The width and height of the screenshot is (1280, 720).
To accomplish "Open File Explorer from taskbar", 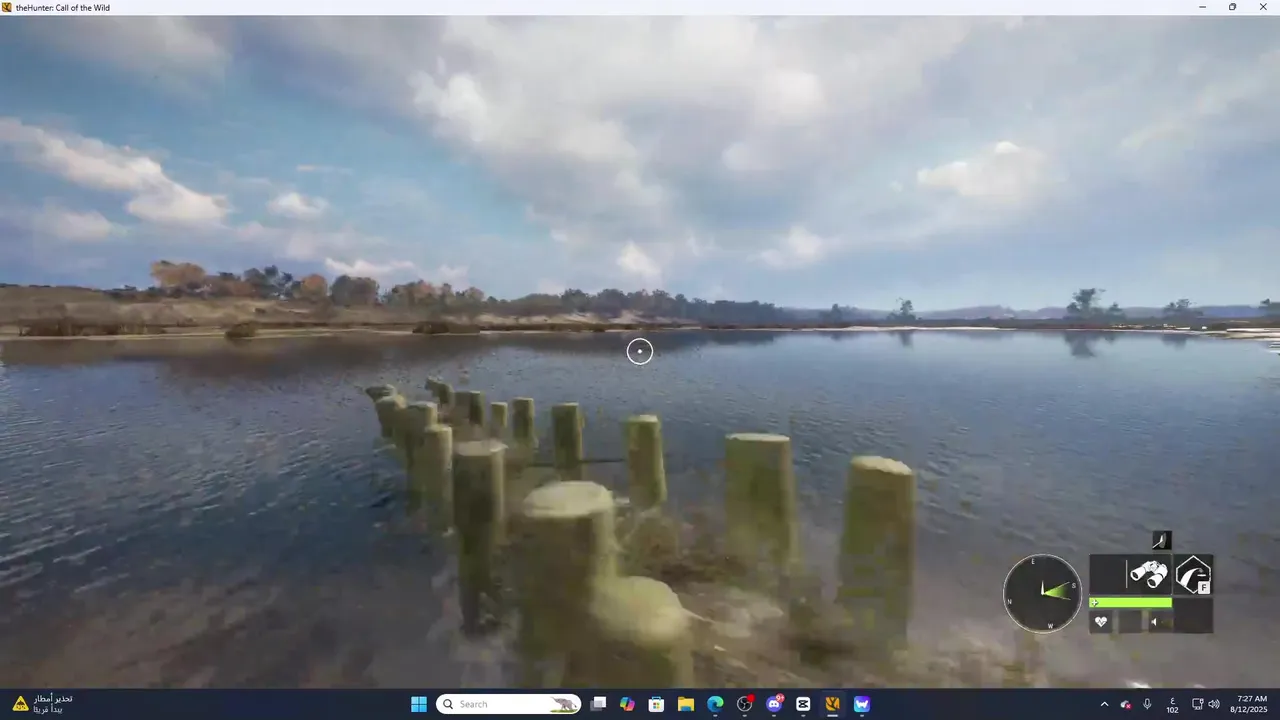I will pos(686,704).
